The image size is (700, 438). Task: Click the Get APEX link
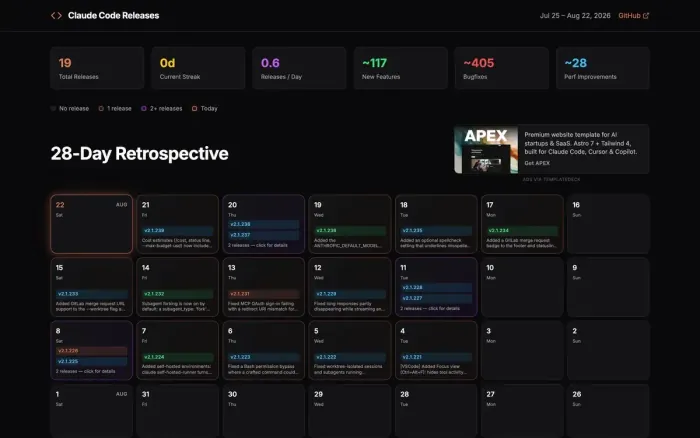tap(537, 163)
